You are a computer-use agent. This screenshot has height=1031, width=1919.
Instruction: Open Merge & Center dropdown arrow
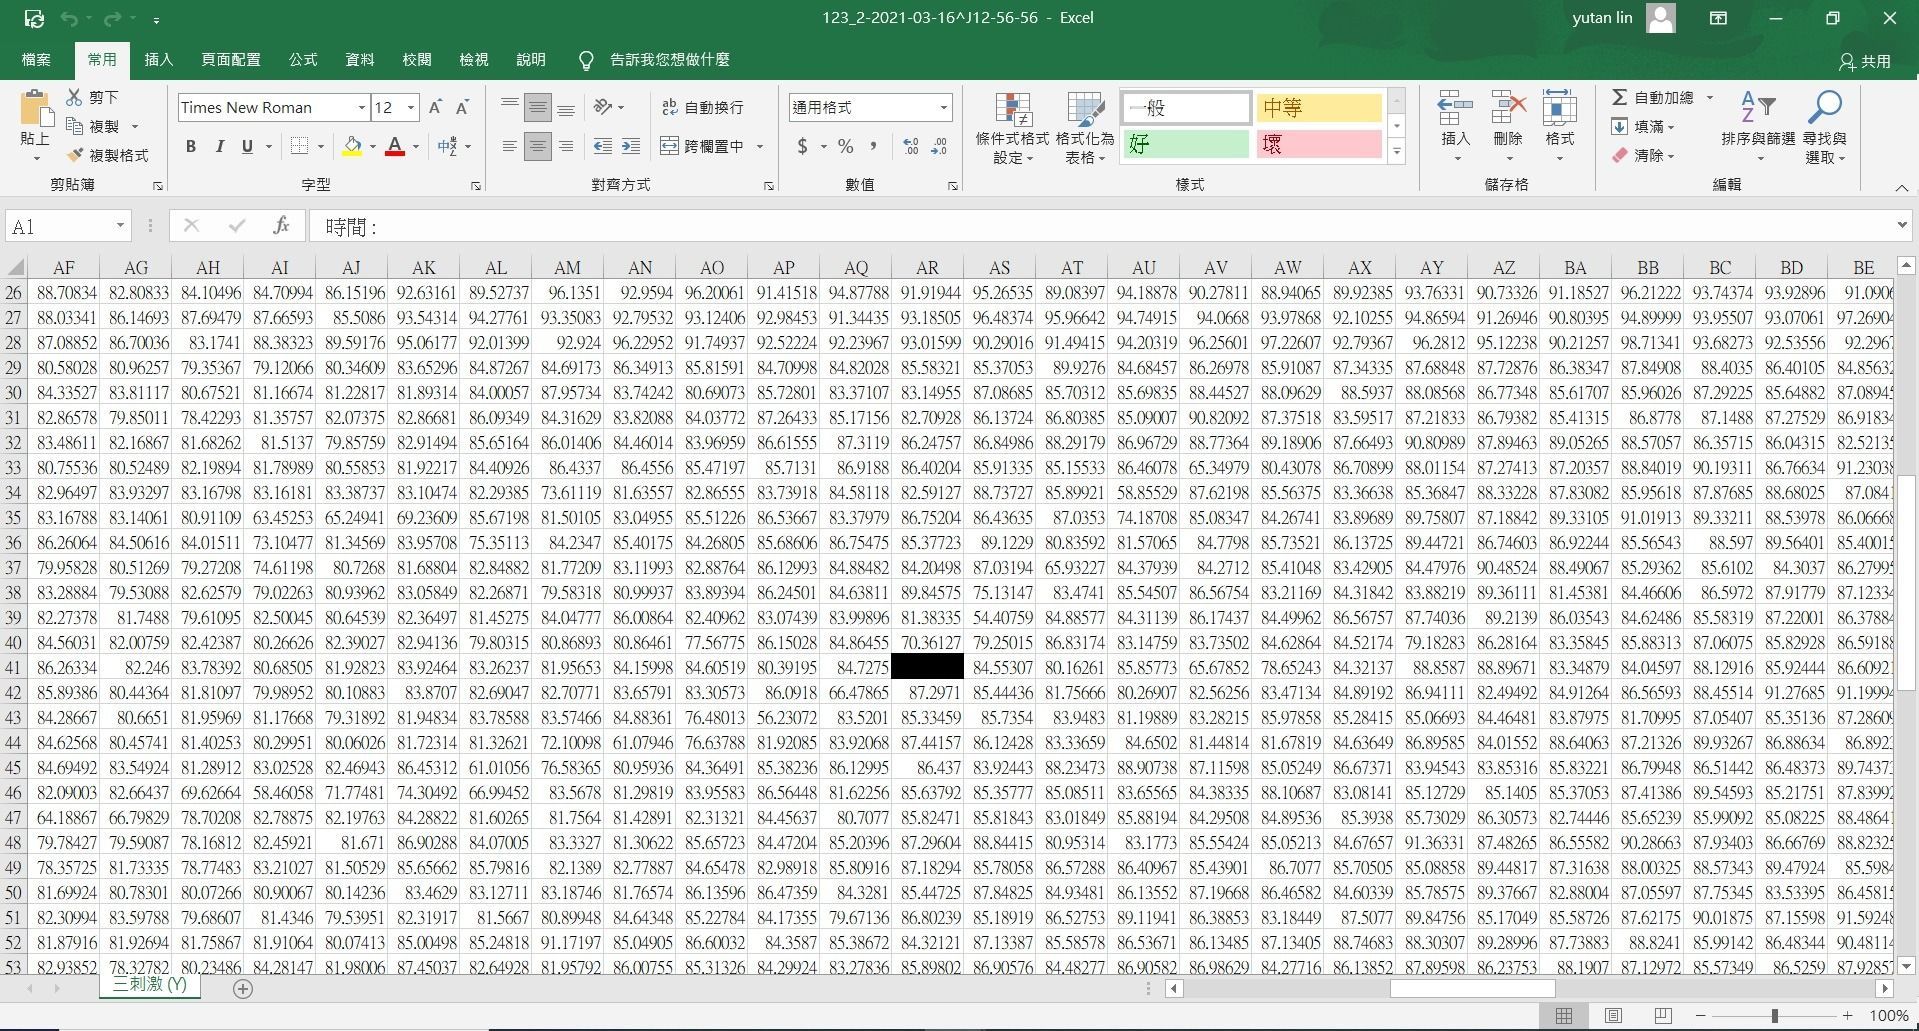coord(760,147)
